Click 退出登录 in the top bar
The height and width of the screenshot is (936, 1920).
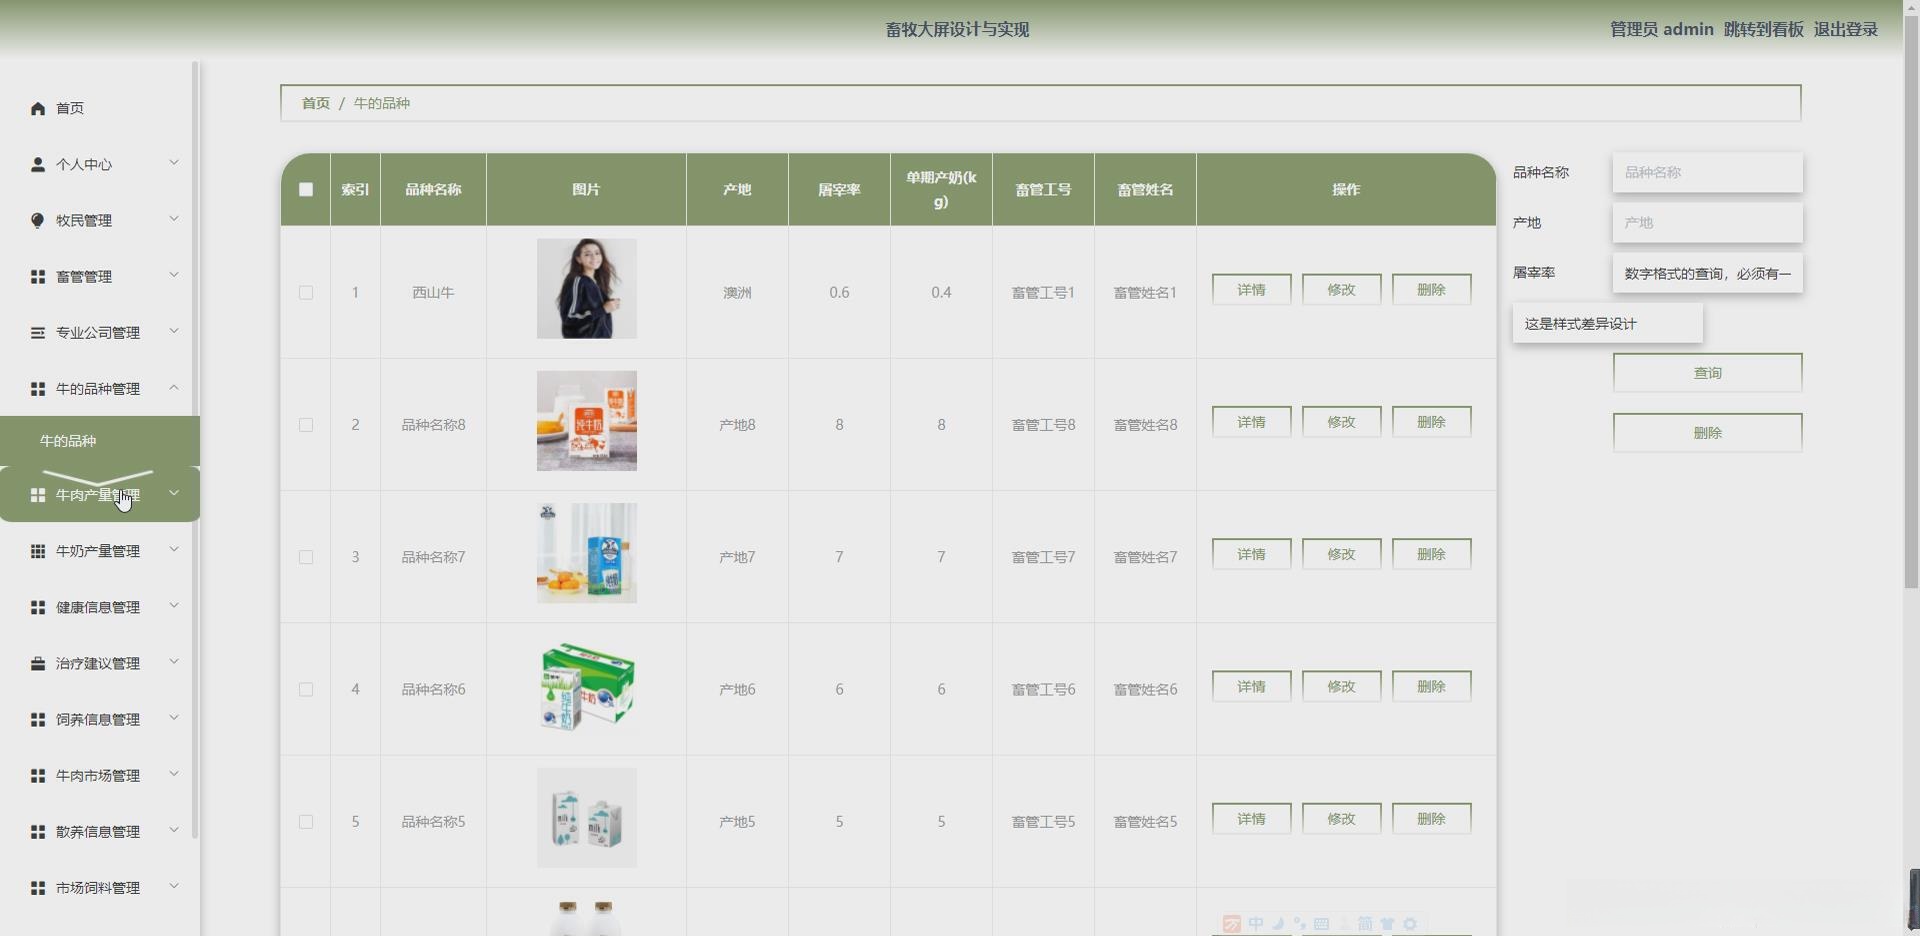pos(1845,29)
